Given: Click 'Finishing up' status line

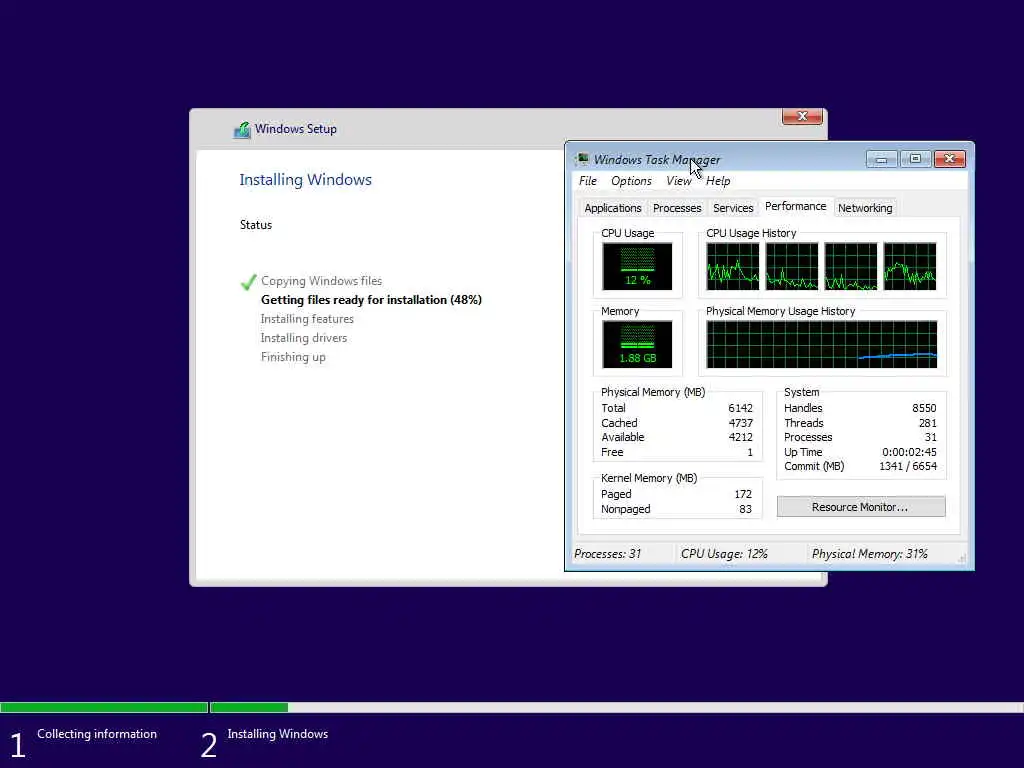Looking at the screenshot, I should click(293, 357).
